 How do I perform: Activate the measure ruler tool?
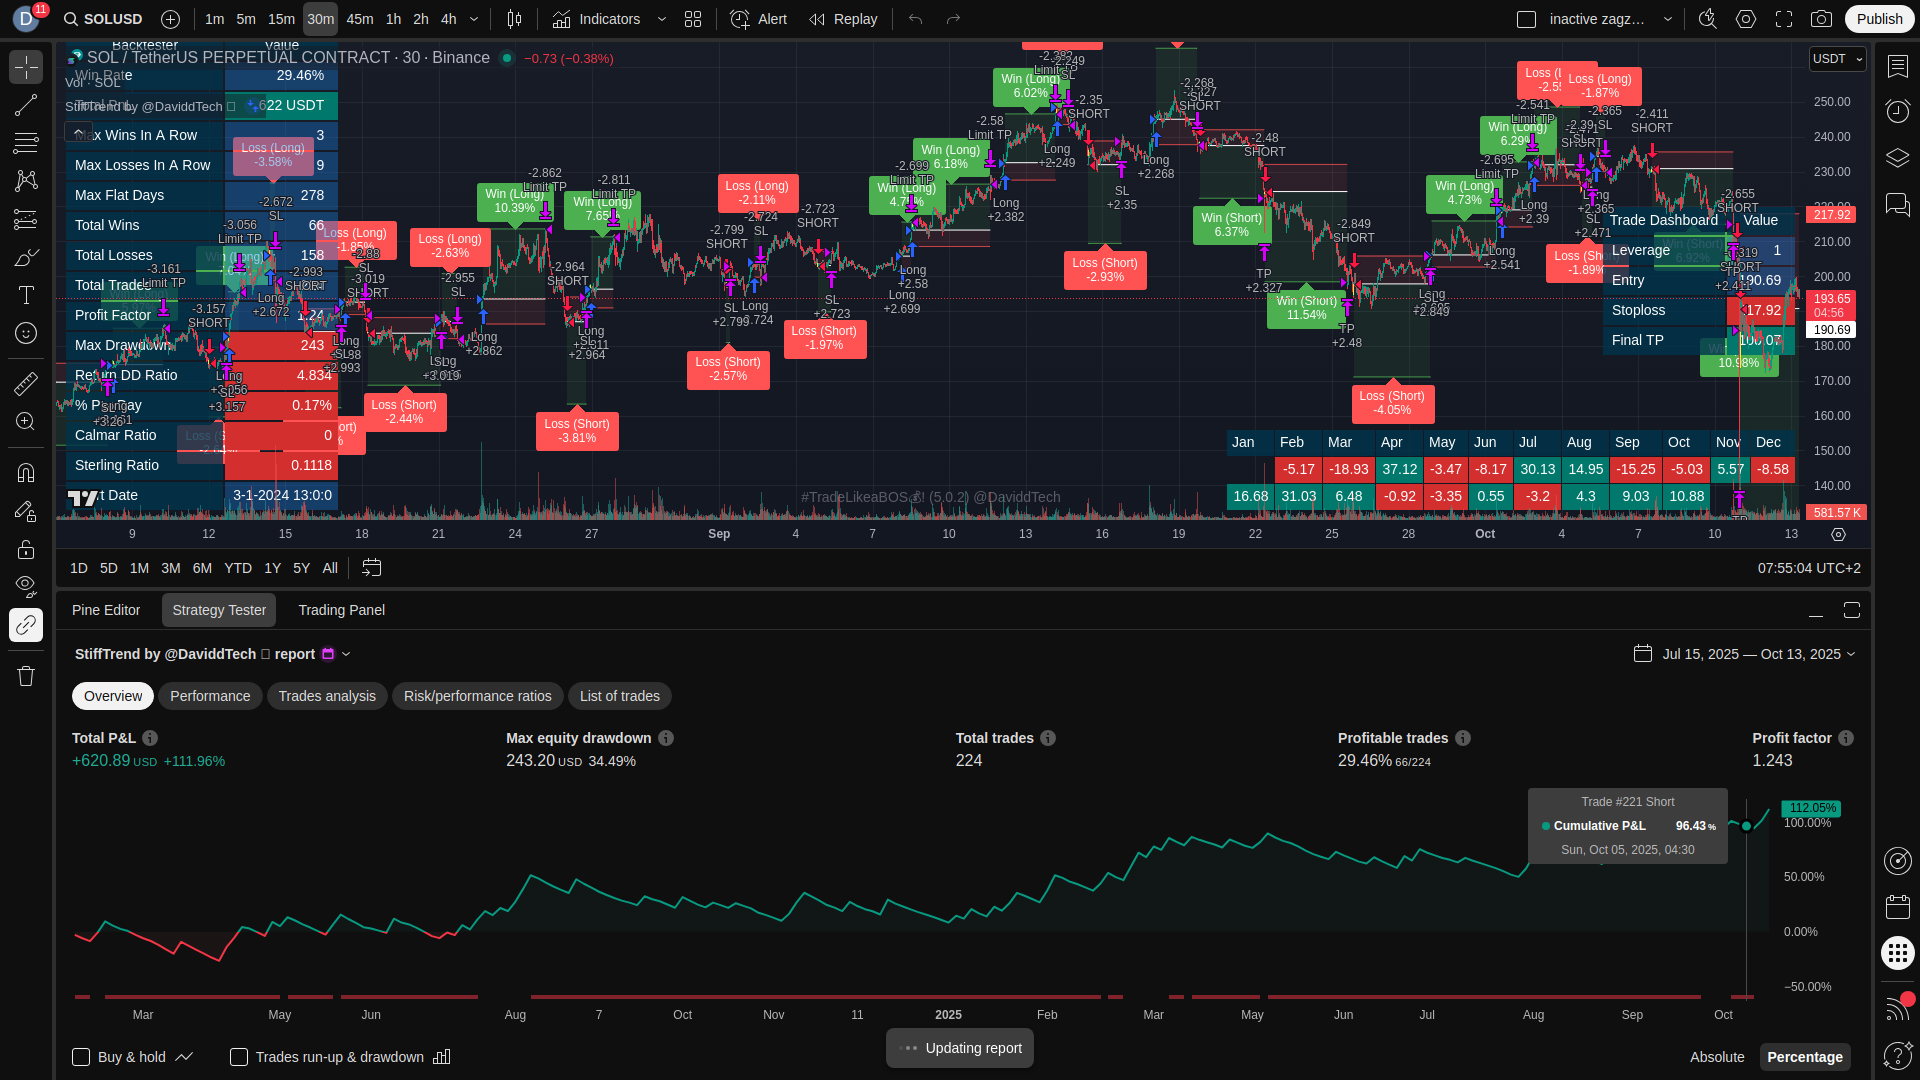[x=26, y=383]
